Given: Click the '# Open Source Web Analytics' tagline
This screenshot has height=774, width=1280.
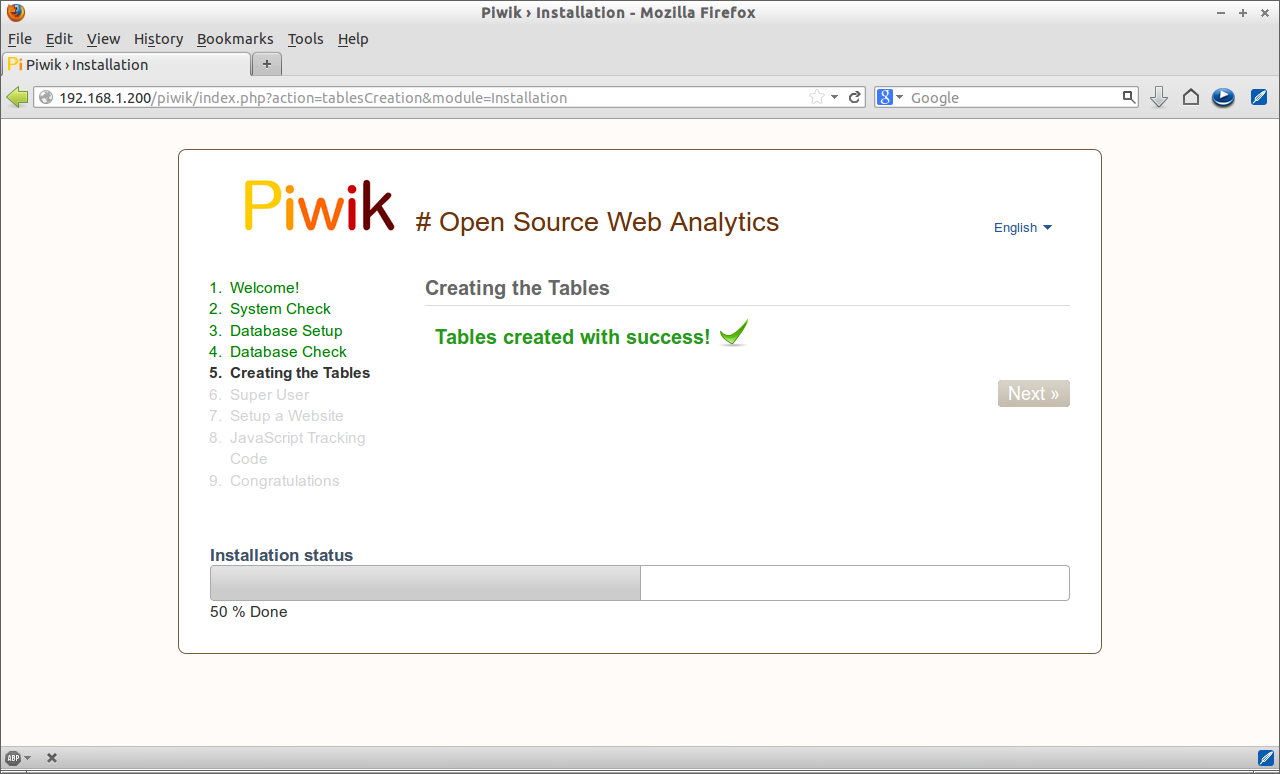Looking at the screenshot, I should click(x=597, y=222).
